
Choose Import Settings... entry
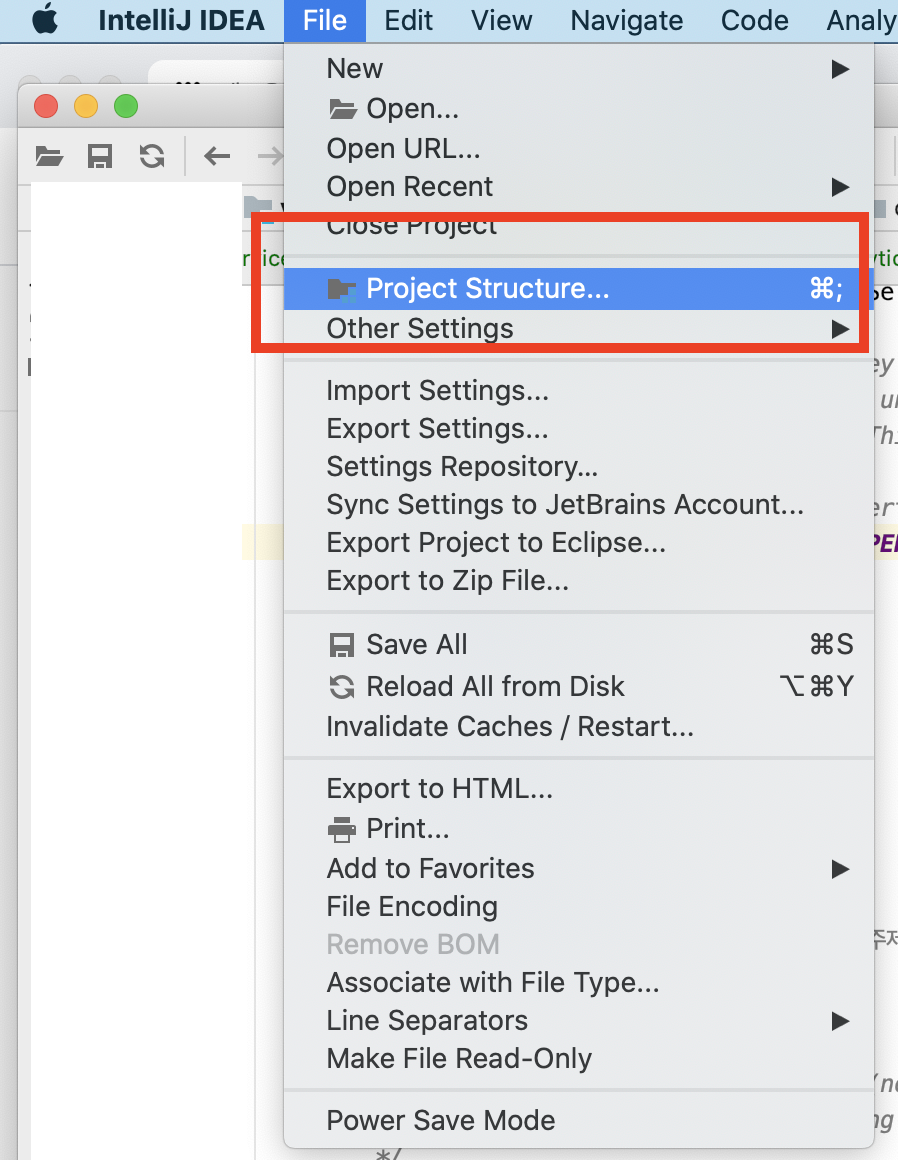coord(578,391)
